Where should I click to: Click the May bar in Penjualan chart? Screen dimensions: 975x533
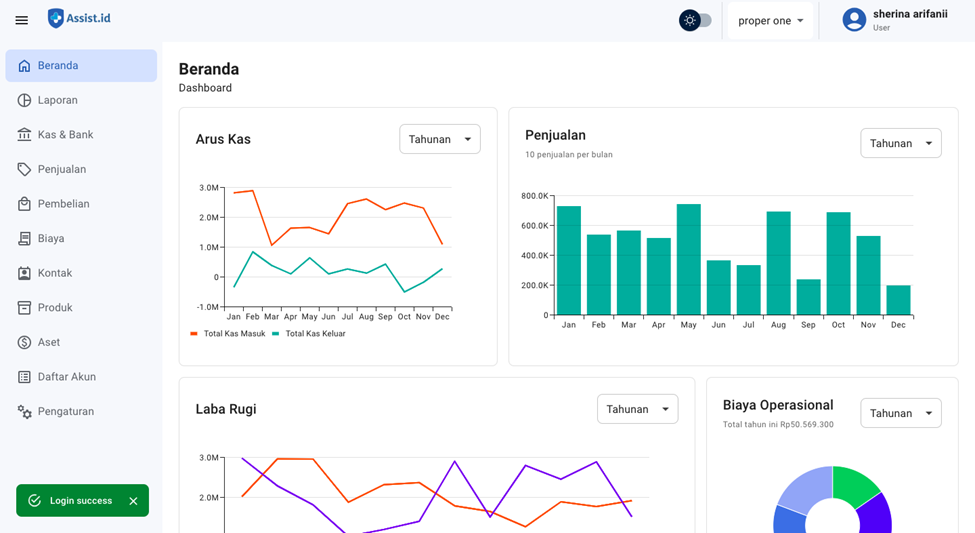click(x=688, y=260)
